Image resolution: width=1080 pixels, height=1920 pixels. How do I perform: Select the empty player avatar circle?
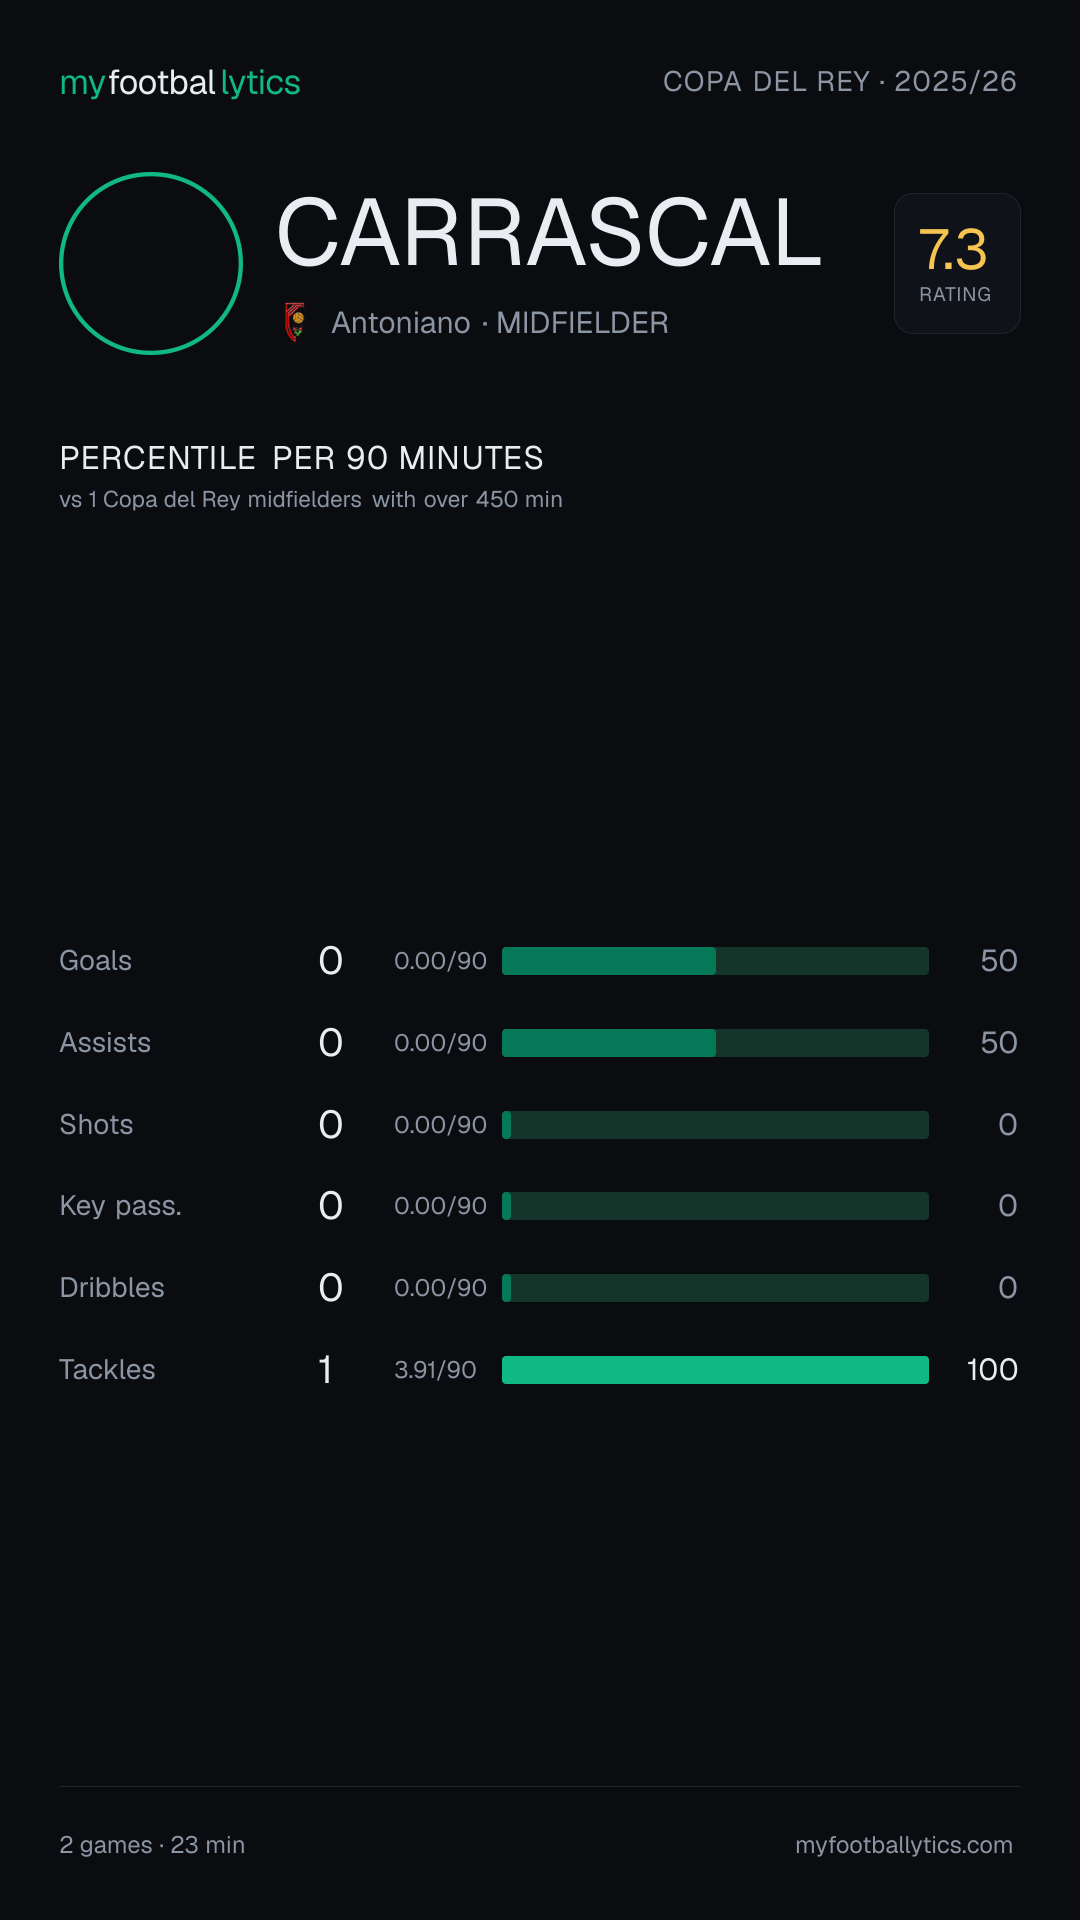click(x=151, y=263)
